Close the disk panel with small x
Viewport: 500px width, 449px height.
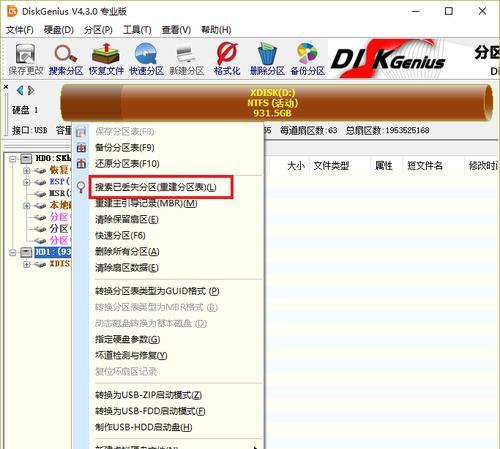[x=6, y=87]
